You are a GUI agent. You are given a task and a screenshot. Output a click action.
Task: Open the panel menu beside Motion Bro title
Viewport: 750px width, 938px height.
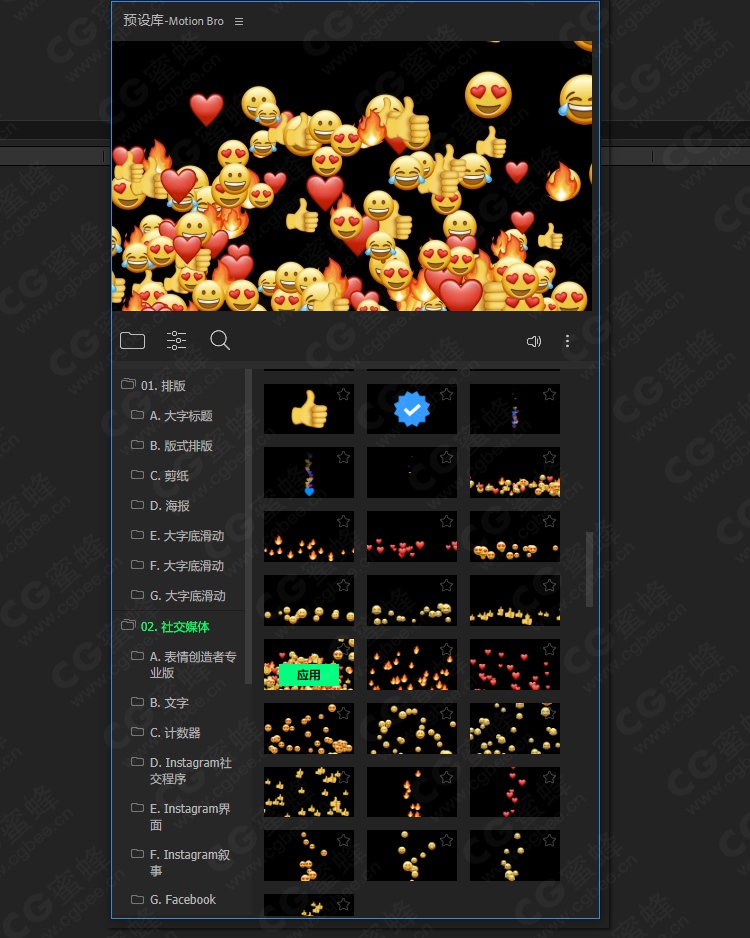point(239,22)
